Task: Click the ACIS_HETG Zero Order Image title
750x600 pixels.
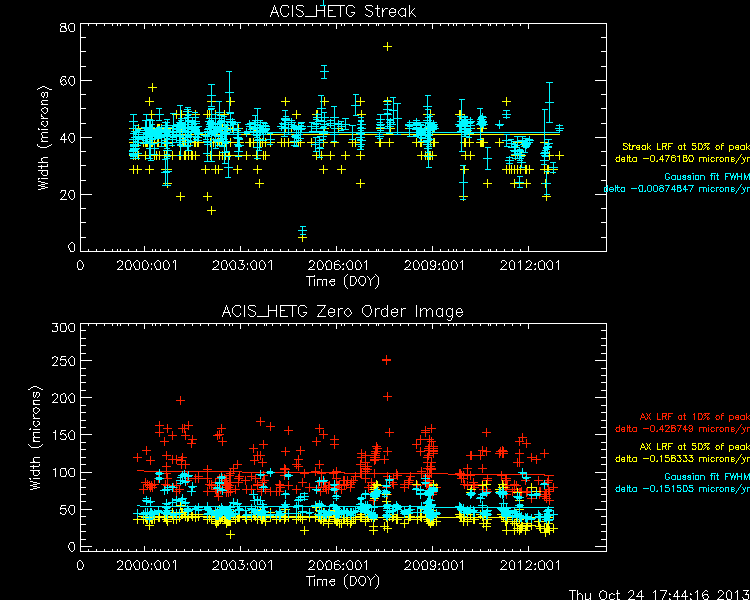Action: tap(343, 311)
